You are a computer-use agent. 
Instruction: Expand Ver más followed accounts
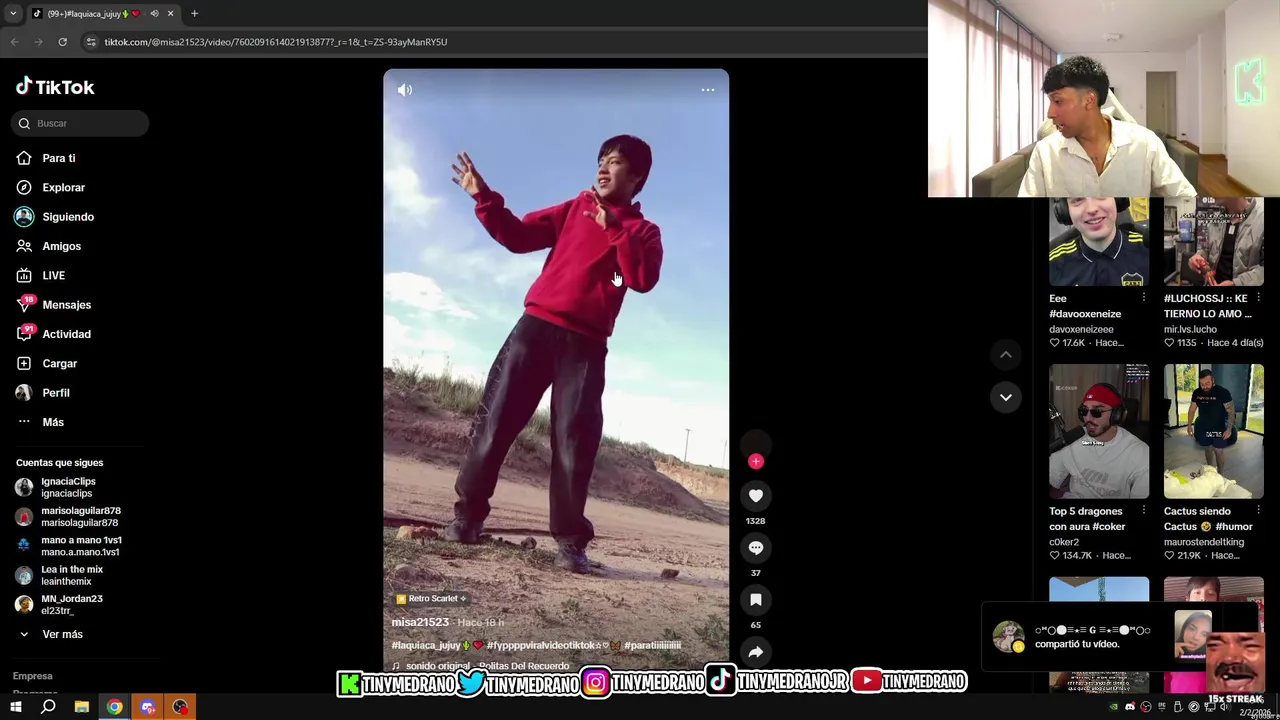click(50, 634)
